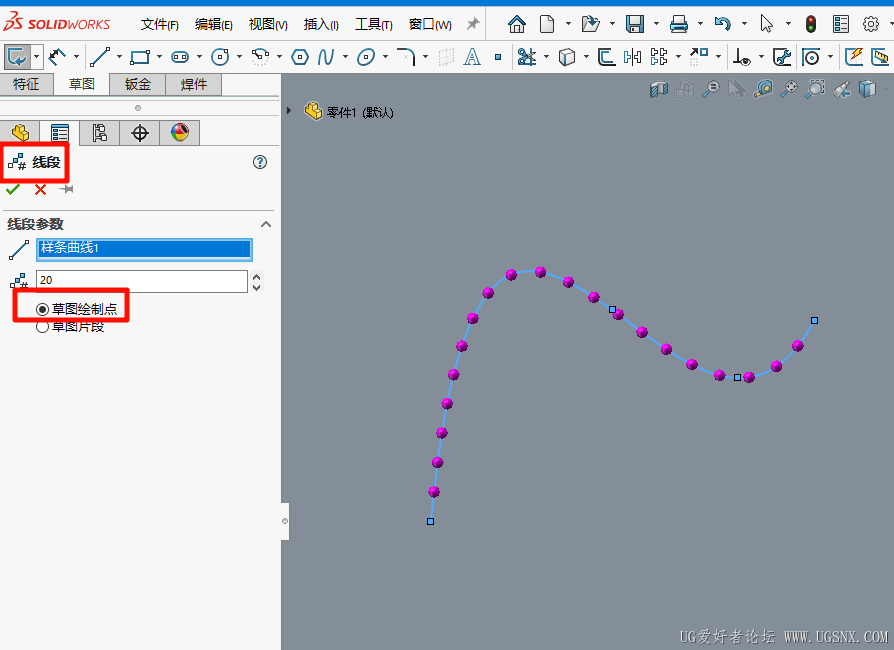Select the Sketch Text tool
Image resolution: width=894 pixels, height=650 pixels.
[472, 57]
